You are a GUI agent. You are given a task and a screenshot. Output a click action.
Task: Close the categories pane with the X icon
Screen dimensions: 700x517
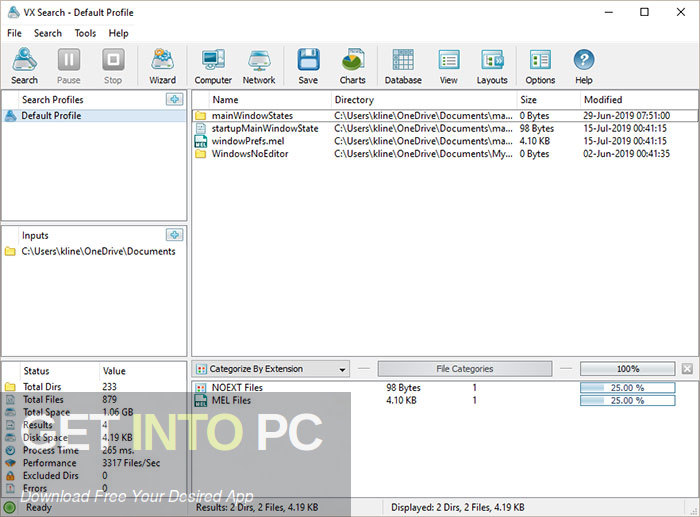(687, 369)
